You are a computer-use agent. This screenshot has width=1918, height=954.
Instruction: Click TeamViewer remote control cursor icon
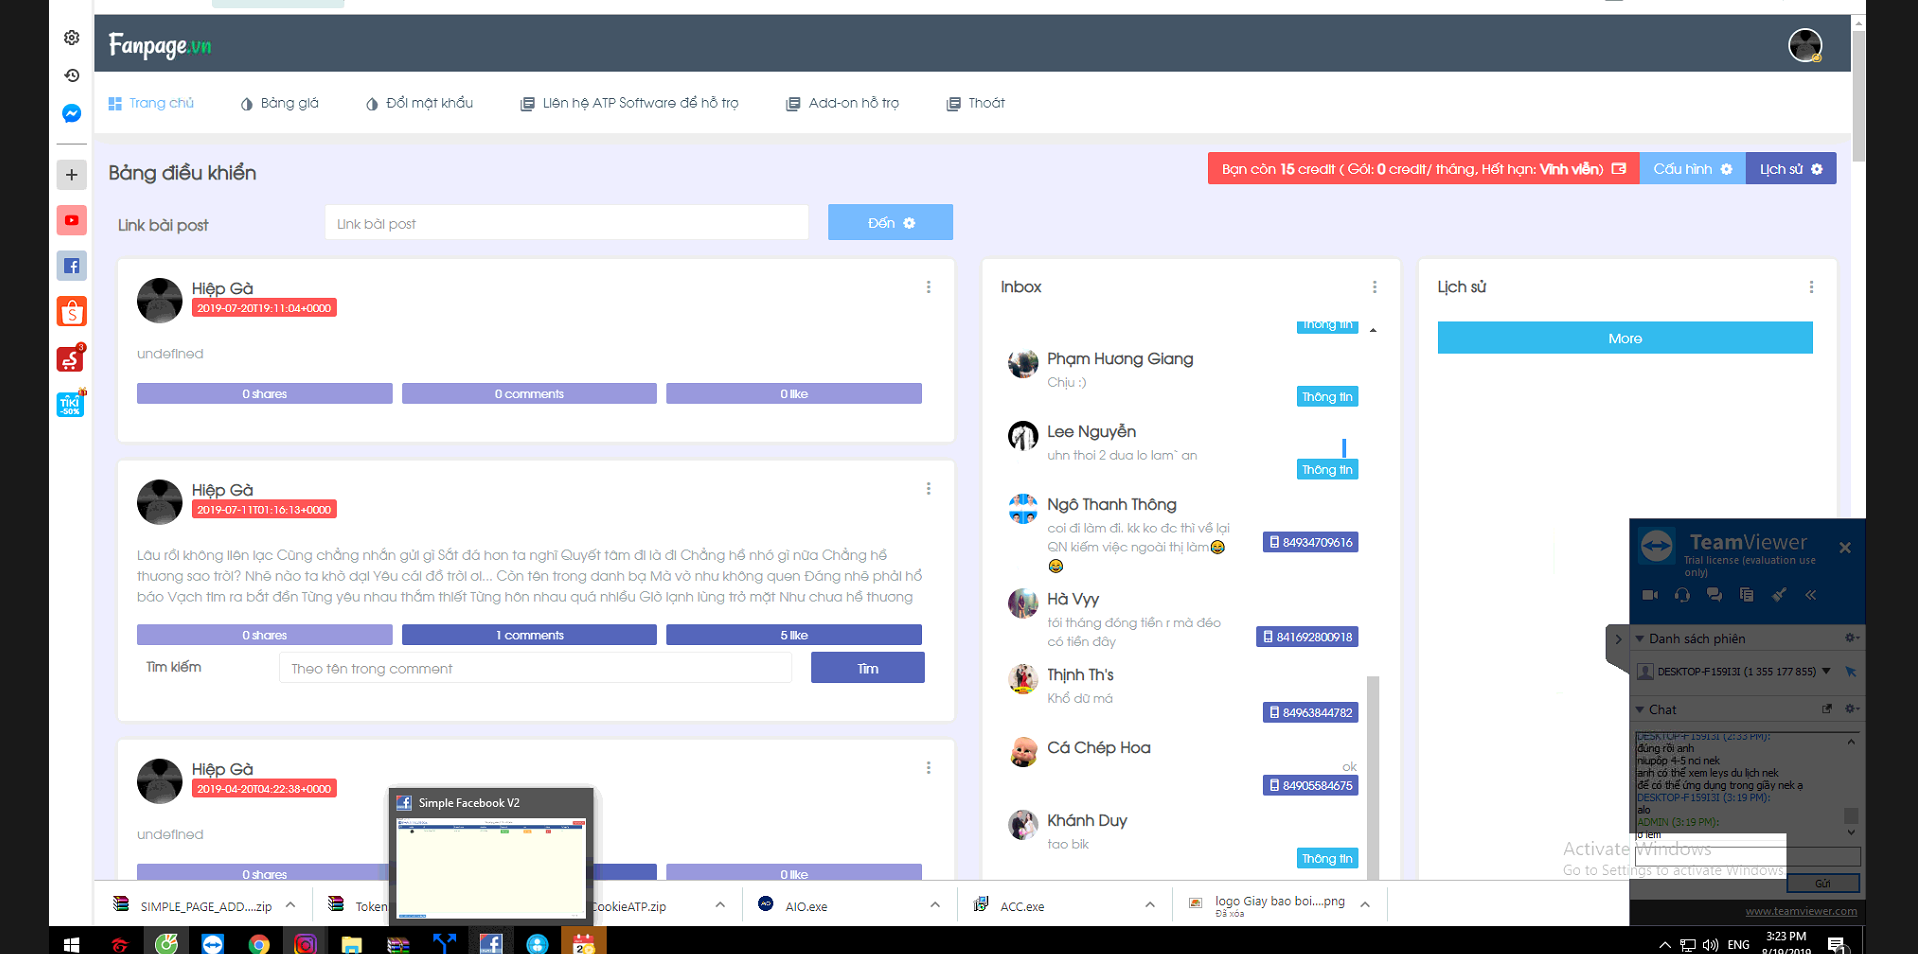(x=1851, y=672)
